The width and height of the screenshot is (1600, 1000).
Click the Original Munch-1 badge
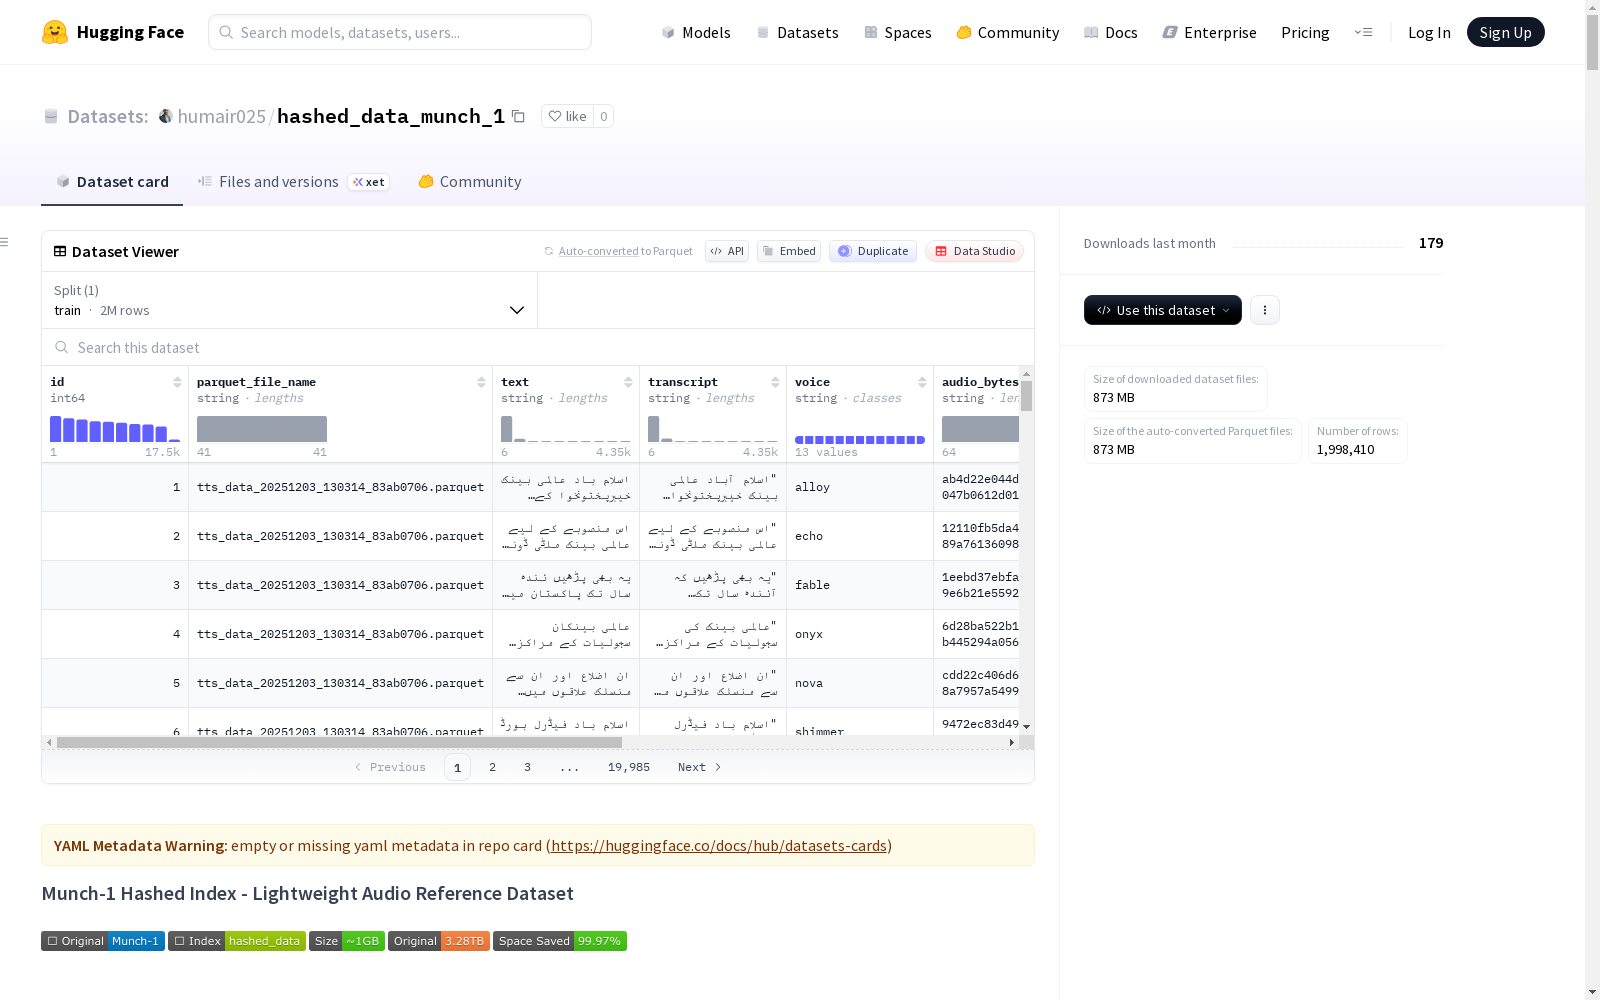point(103,941)
